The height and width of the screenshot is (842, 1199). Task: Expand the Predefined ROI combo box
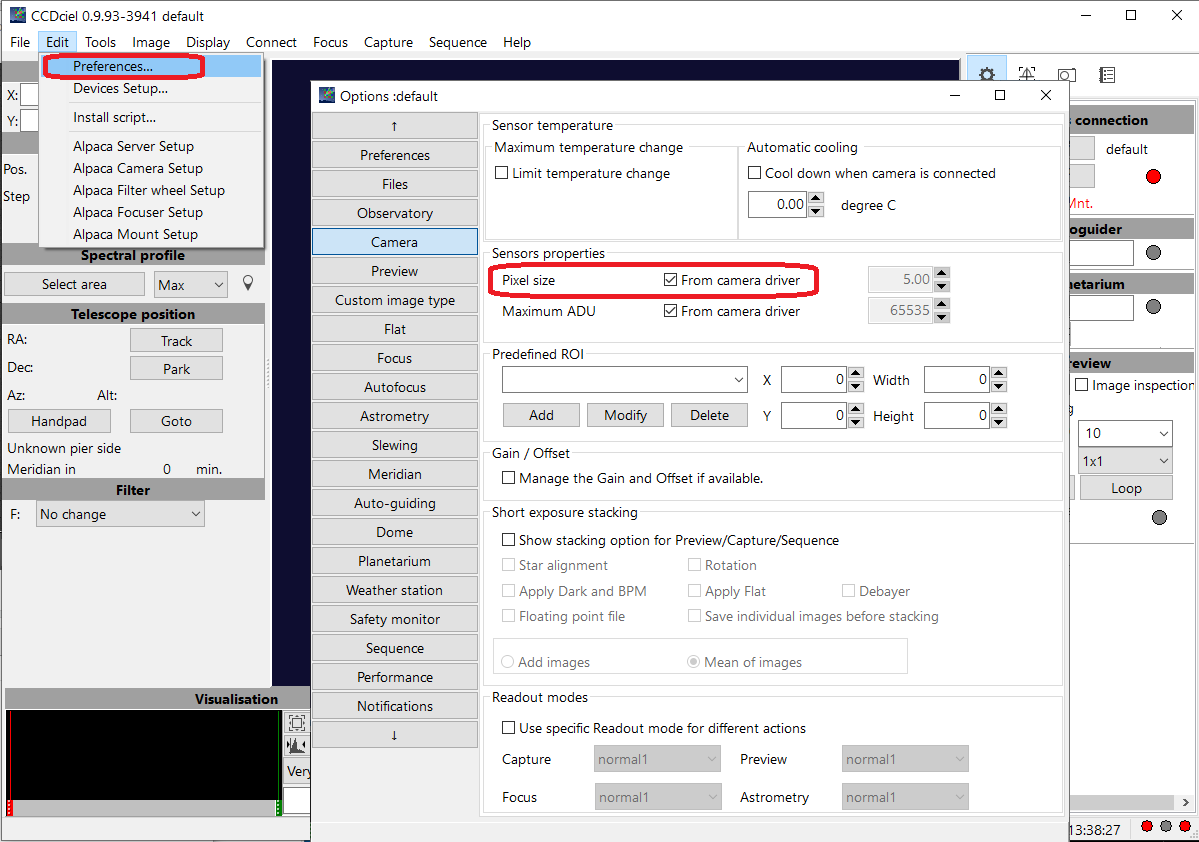tap(738, 380)
